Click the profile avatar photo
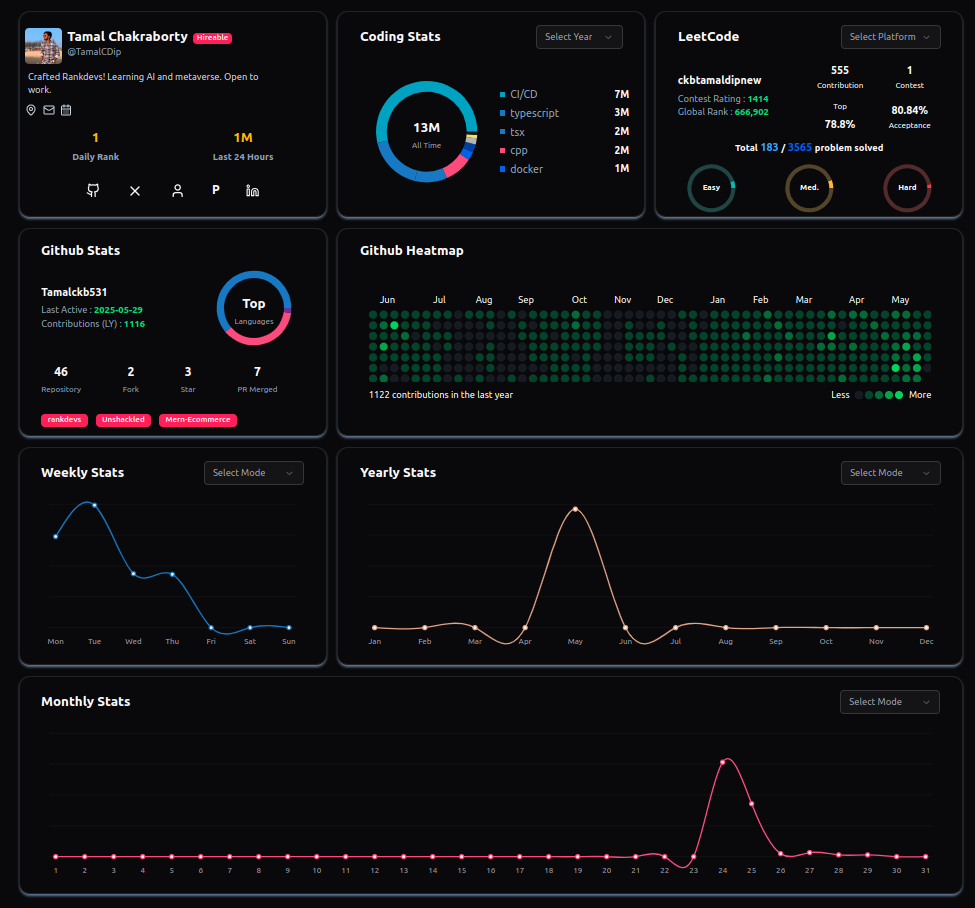The image size is (975, 908). click(43, 46)
